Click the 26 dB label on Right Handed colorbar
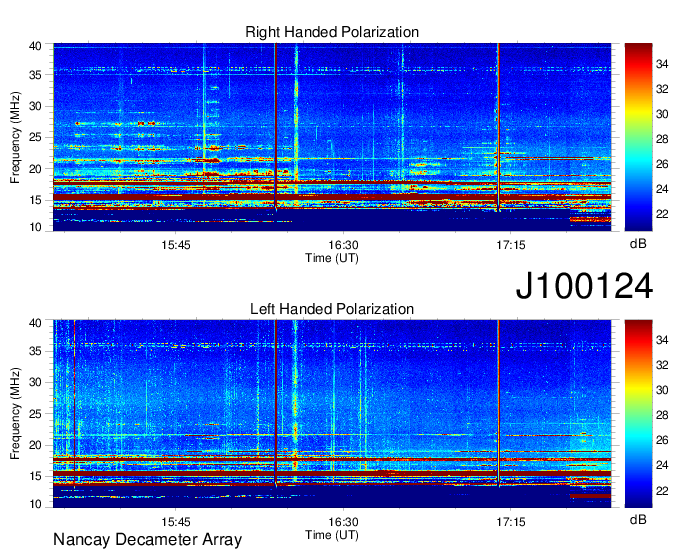The width and height of the screenshot is (680, 552). (x=662, y=164)
